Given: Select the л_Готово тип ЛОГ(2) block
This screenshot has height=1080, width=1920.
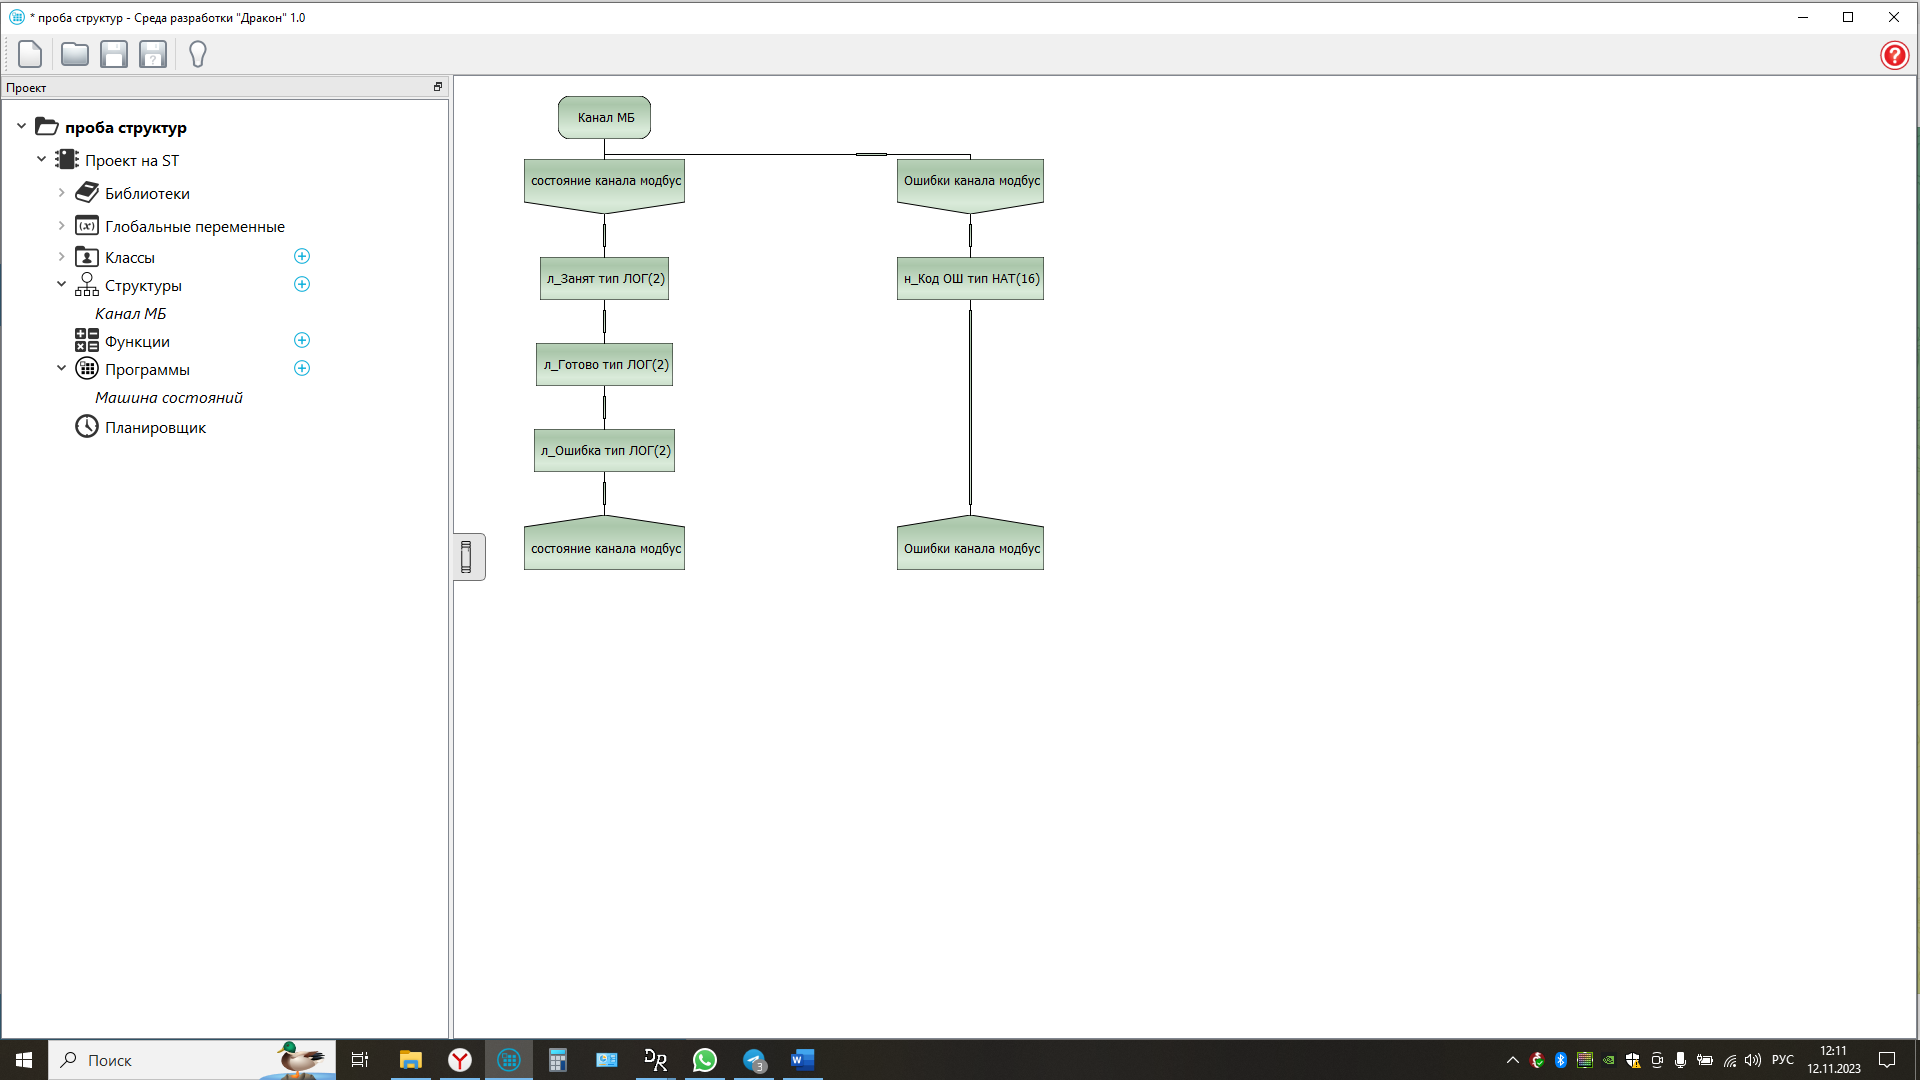Looking at the screenshot, I should pos(605,365).
